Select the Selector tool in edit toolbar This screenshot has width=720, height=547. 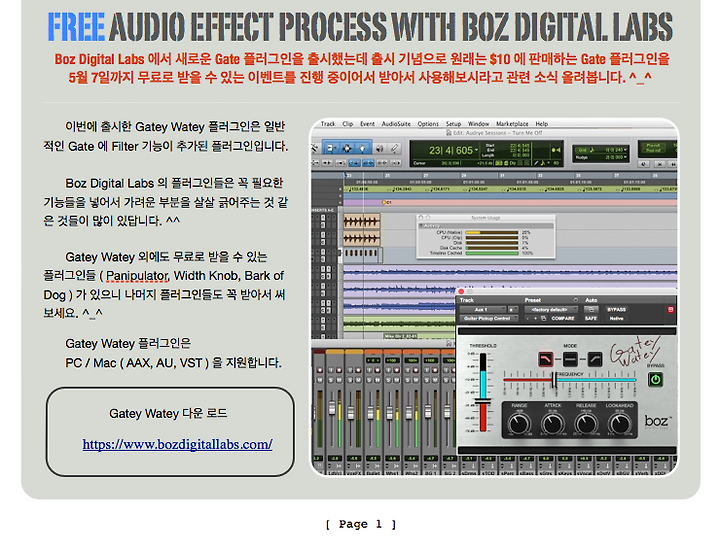(x=347, y=148)
